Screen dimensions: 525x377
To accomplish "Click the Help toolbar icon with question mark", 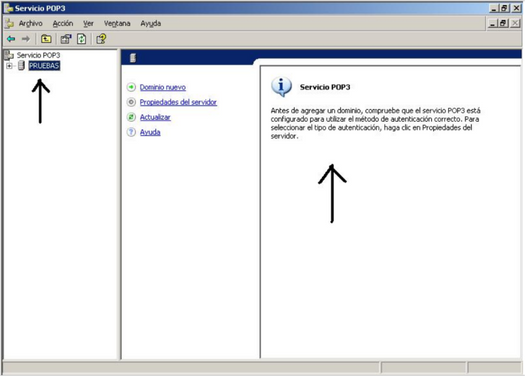I will tap(101, 39).
